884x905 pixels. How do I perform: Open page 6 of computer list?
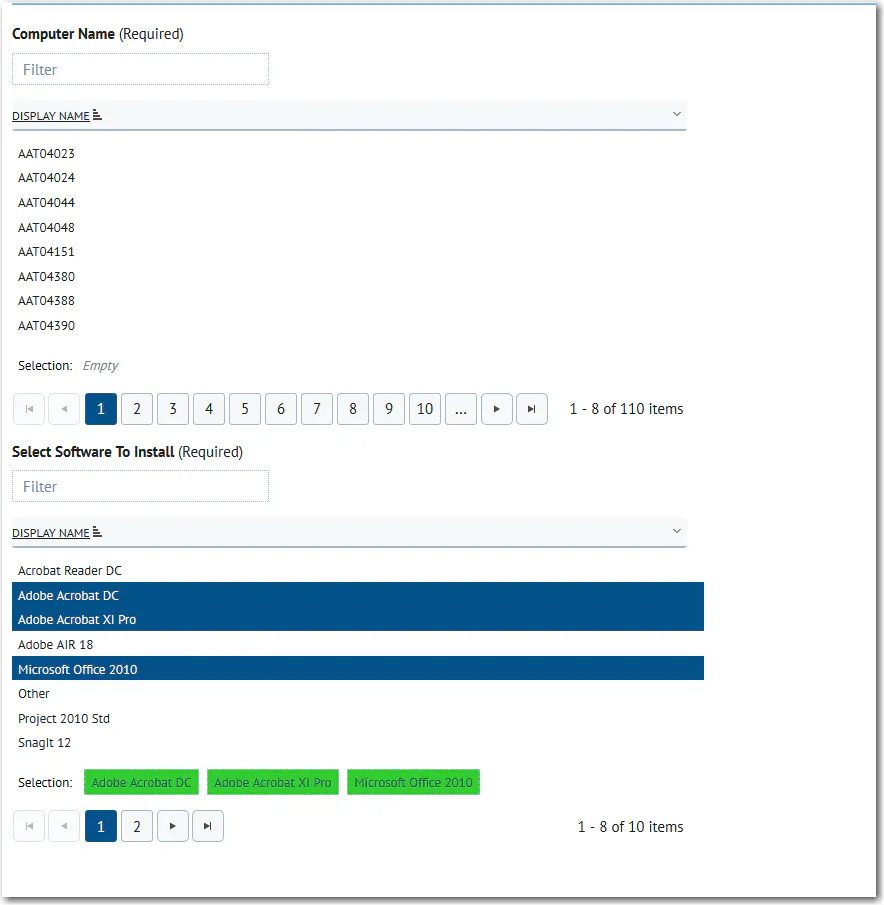pyautogui.click(x=281, y=409)
